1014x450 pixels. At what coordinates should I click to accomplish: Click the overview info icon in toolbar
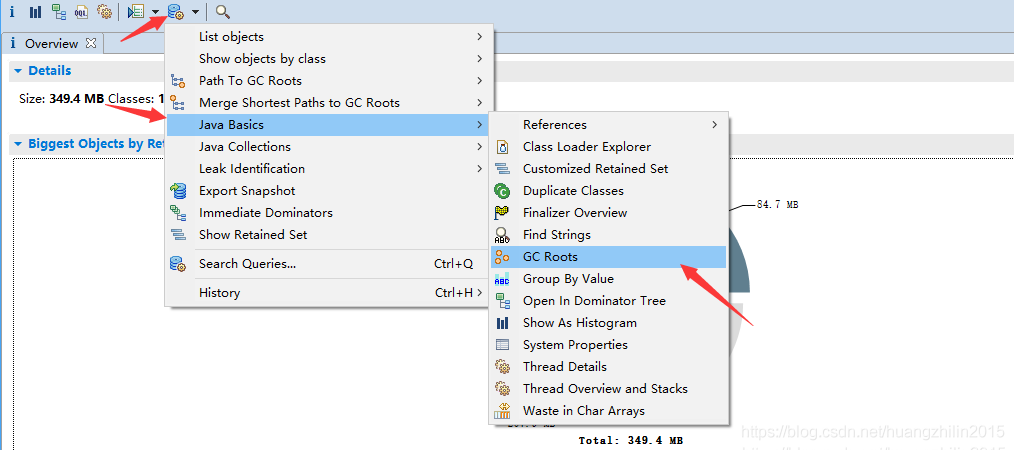pos(12,12)
